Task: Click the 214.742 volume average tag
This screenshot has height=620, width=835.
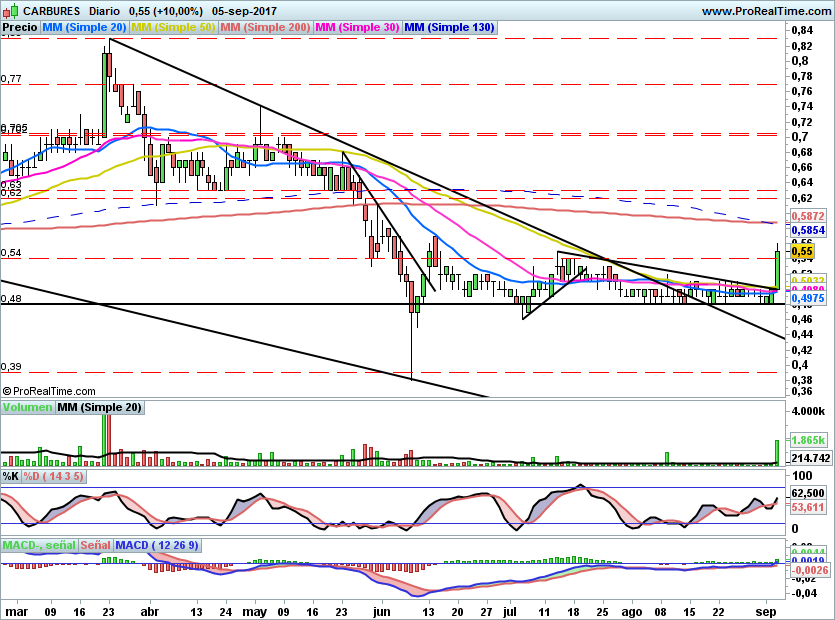Action: point(811,458)
